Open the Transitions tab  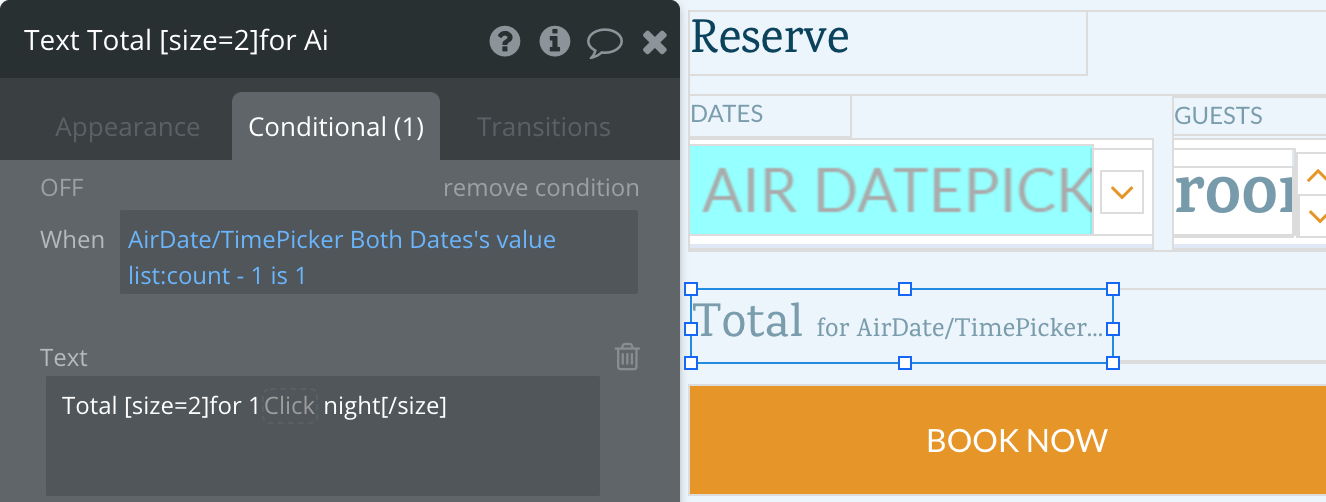point(544,127)
